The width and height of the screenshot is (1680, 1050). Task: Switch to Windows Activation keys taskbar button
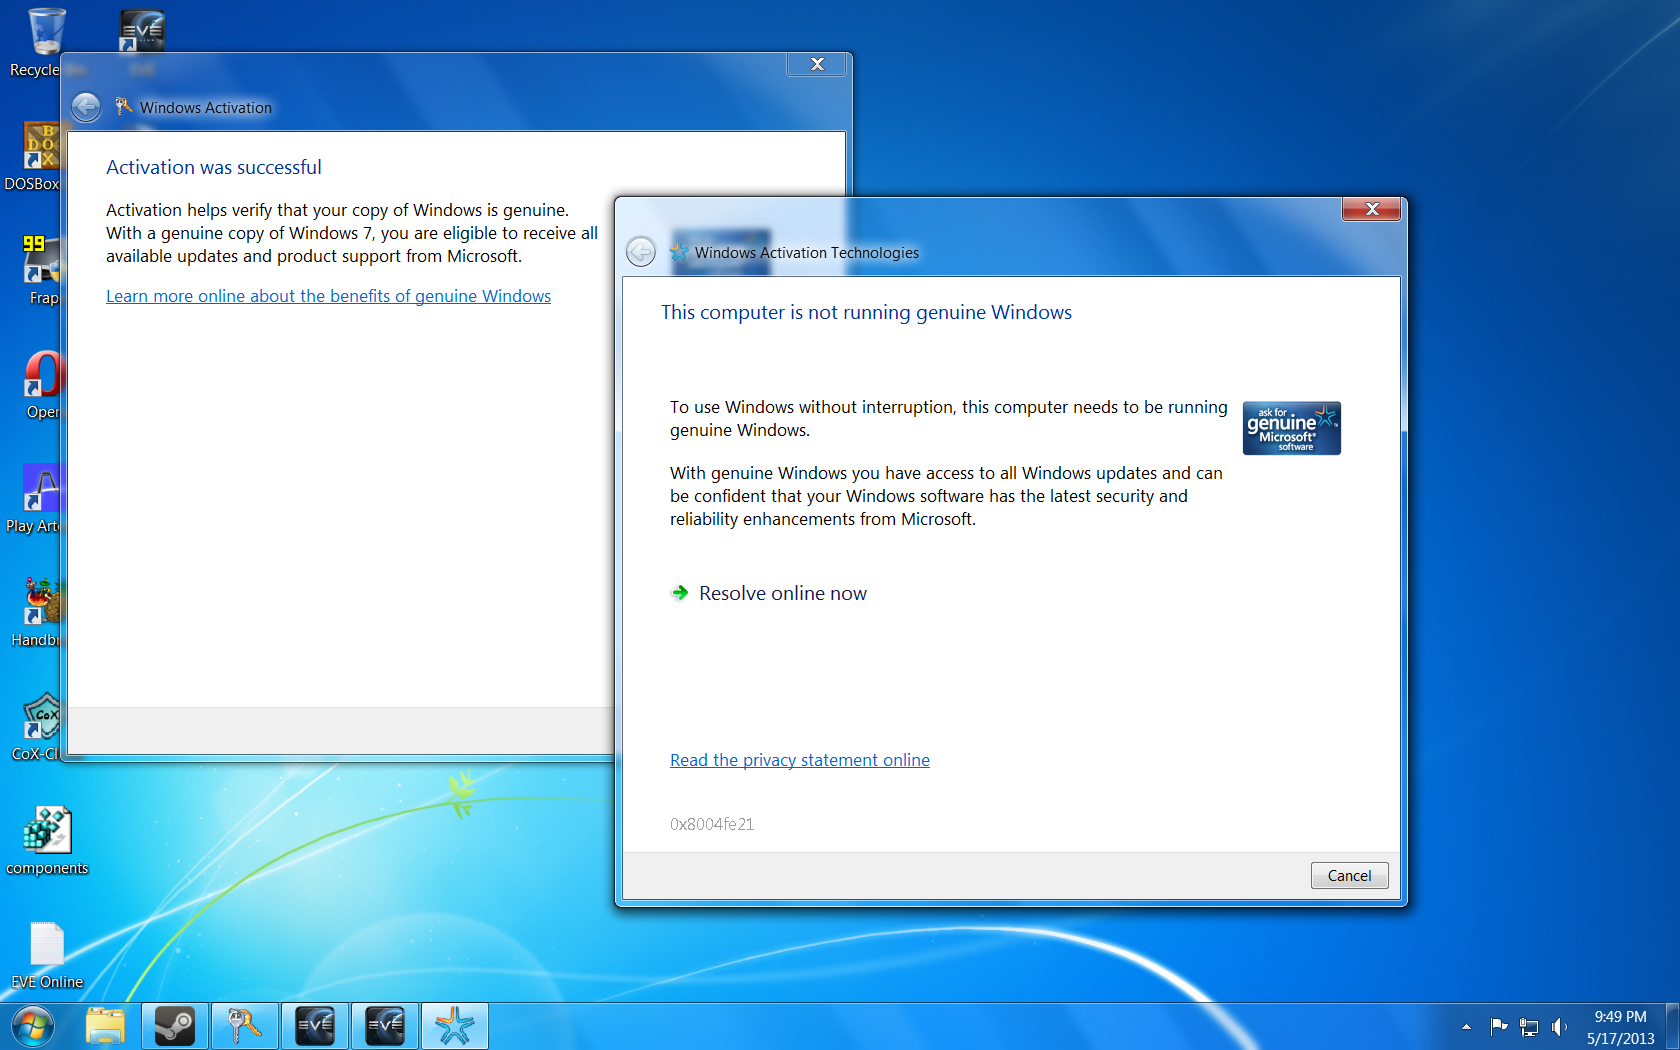[245, 1026]
